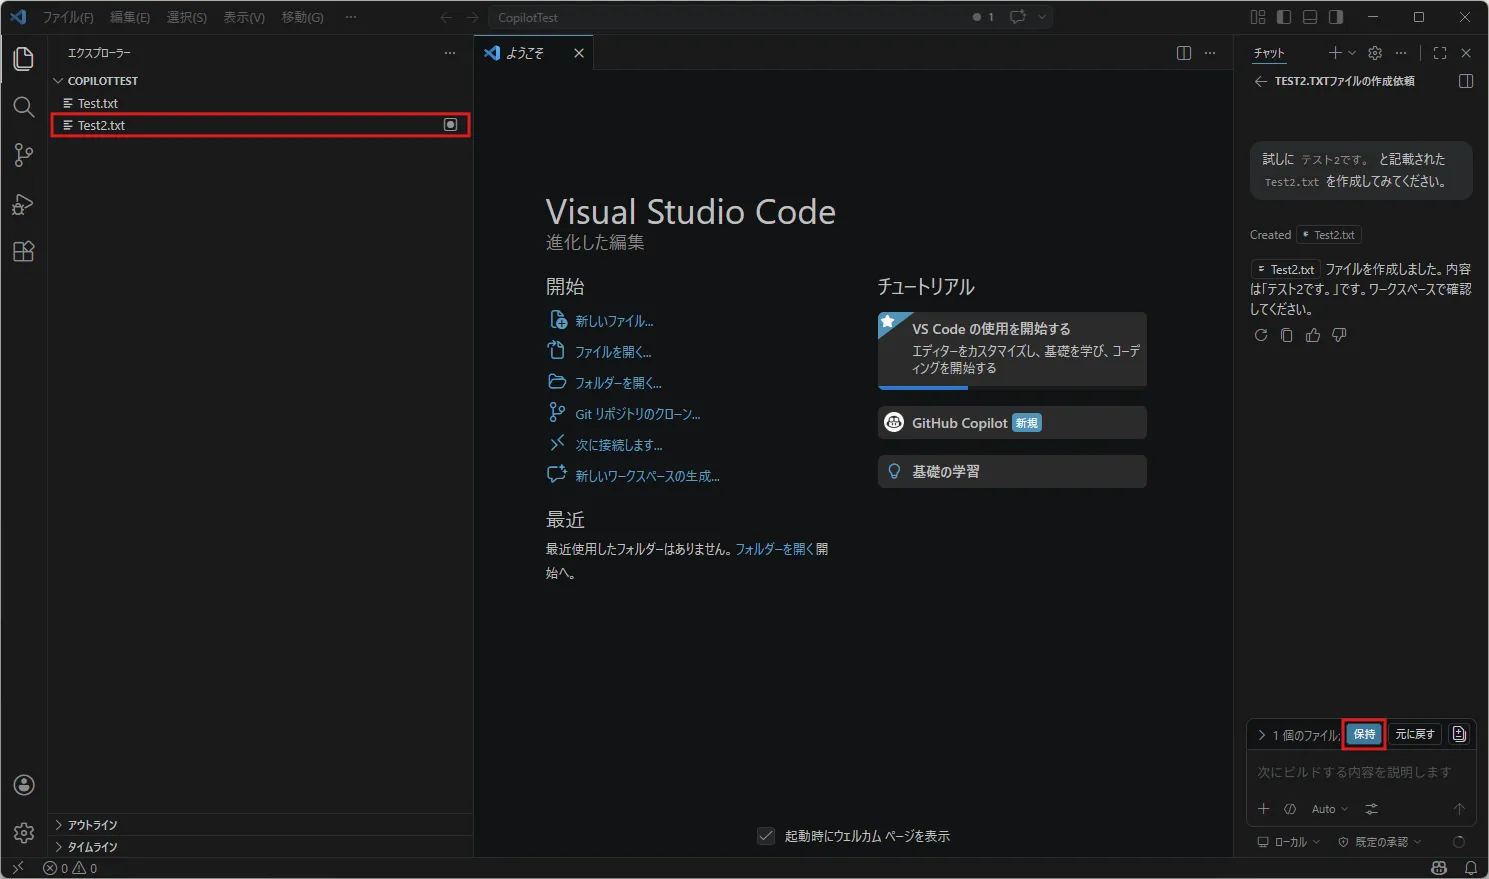Click the 保持 keep button

point(1364,734)
